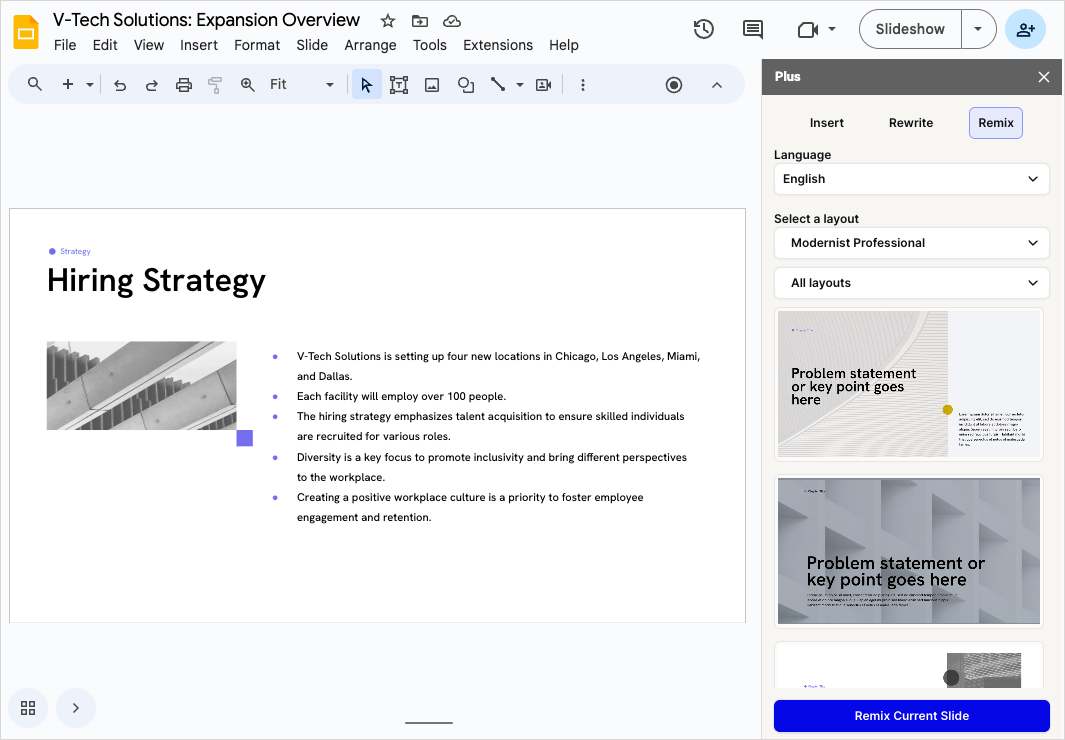Open the English language dropdown
Viewport: 1065px width, 740px height.
911,179
